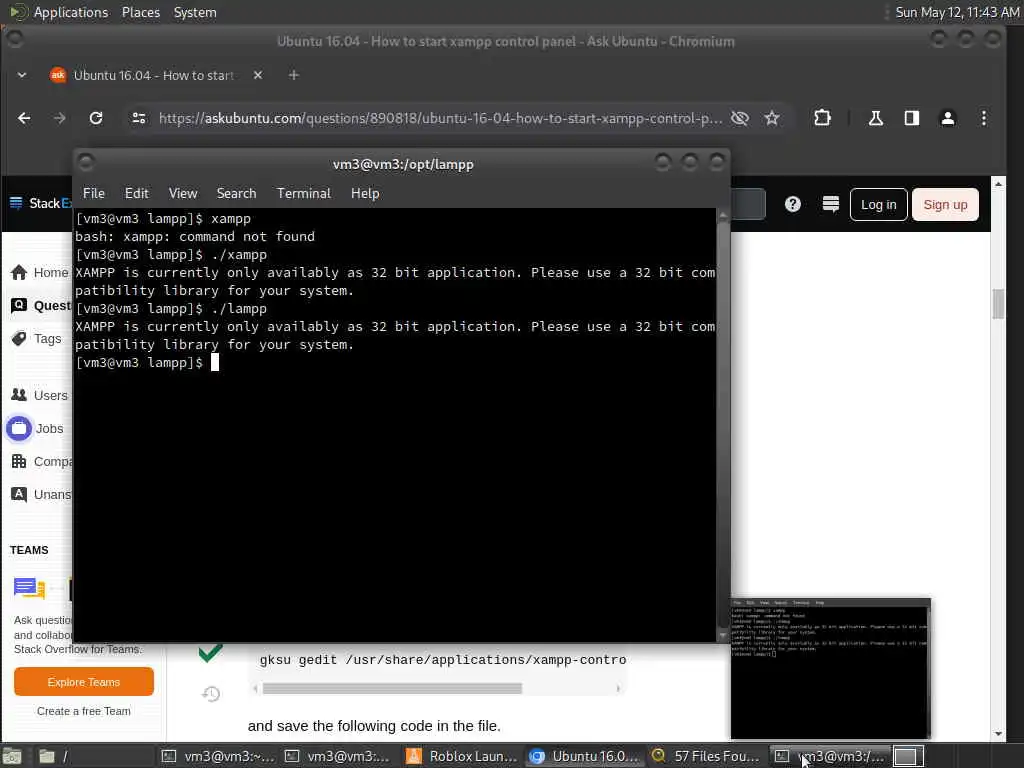The height and width of the screenshot is (768, 1024).
Task: Click Chromium's forward navigation arrow
Action: [59, 118]
